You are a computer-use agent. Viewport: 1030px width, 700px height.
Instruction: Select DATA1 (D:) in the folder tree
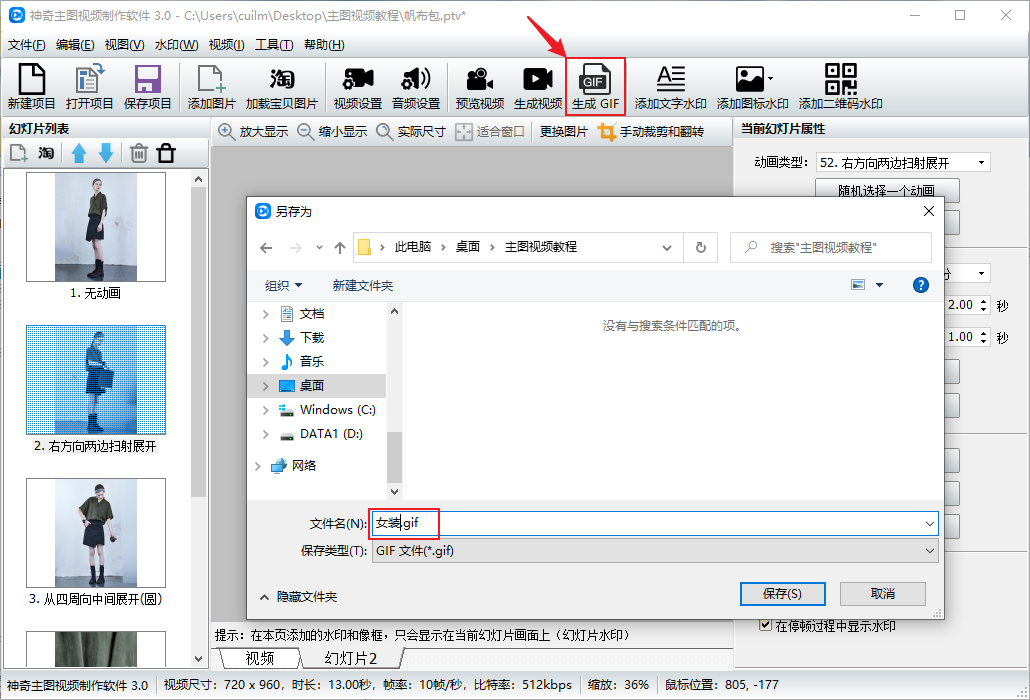tap(331, 434)
